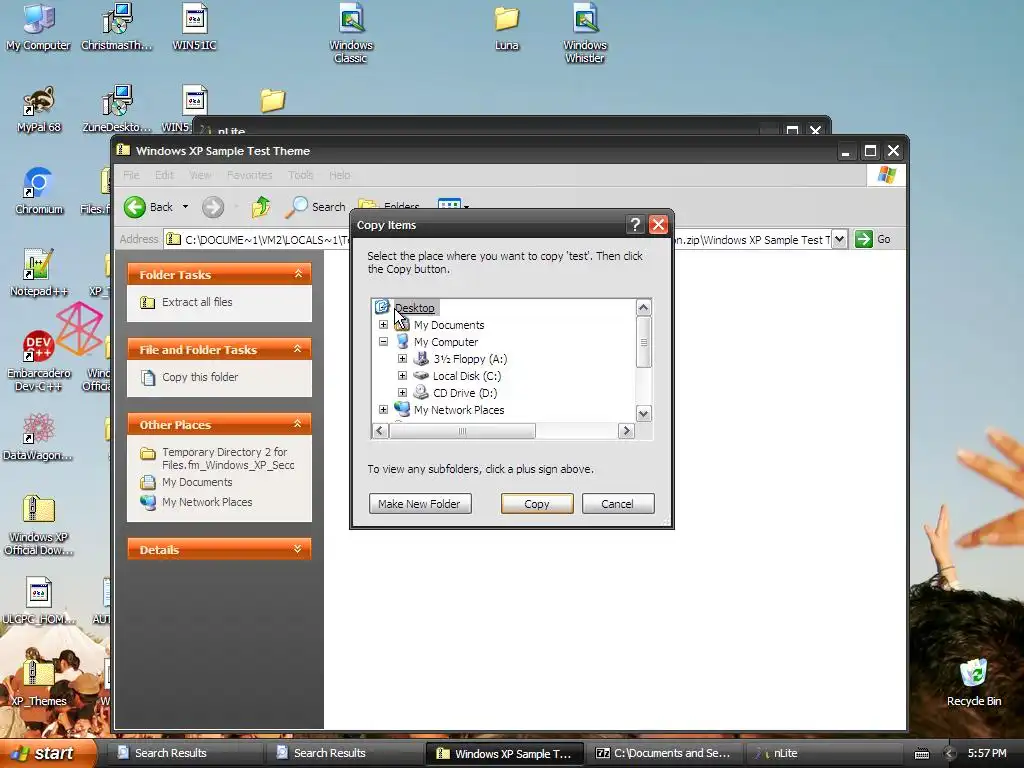Launch Embarcadero Dev-C++ shortcut
Screen dimensions: 1024x768
pyautogui.click(x=39, y=361)
